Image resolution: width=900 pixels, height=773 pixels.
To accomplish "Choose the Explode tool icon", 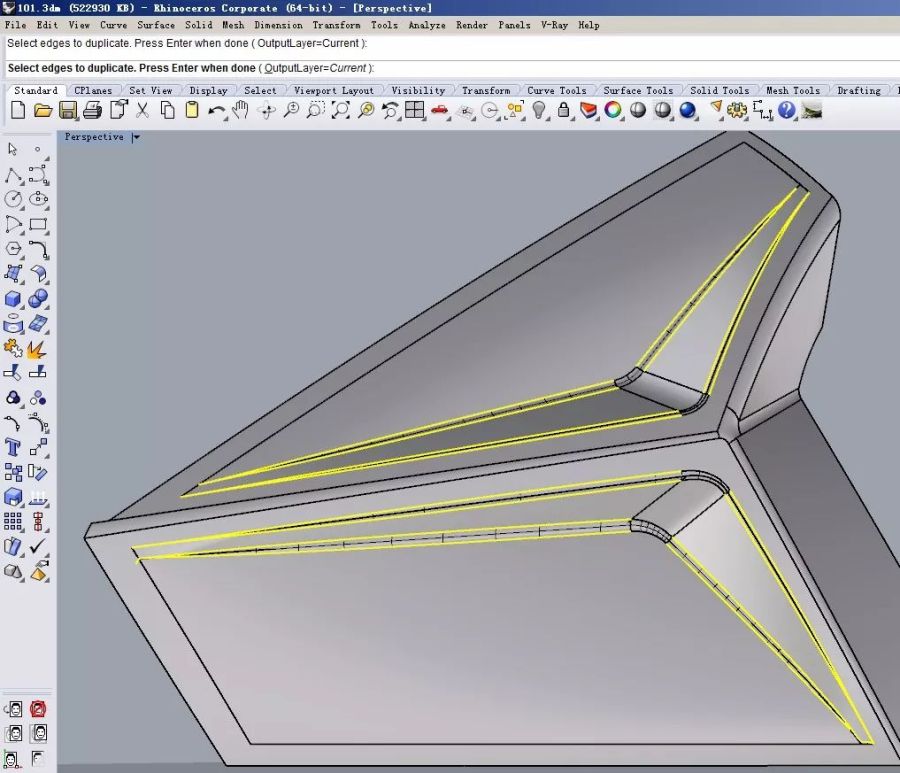I will 37,349.
